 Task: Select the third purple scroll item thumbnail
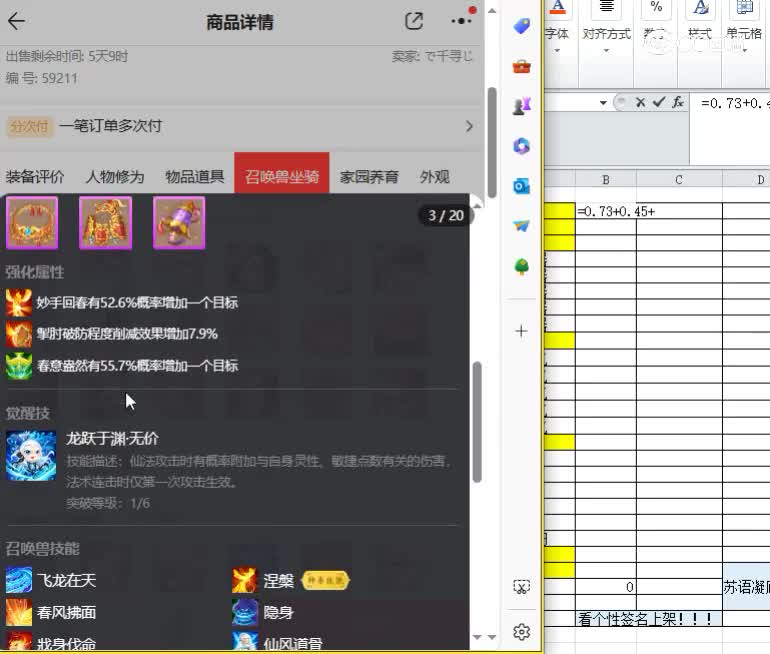click(x=179, y=223)
